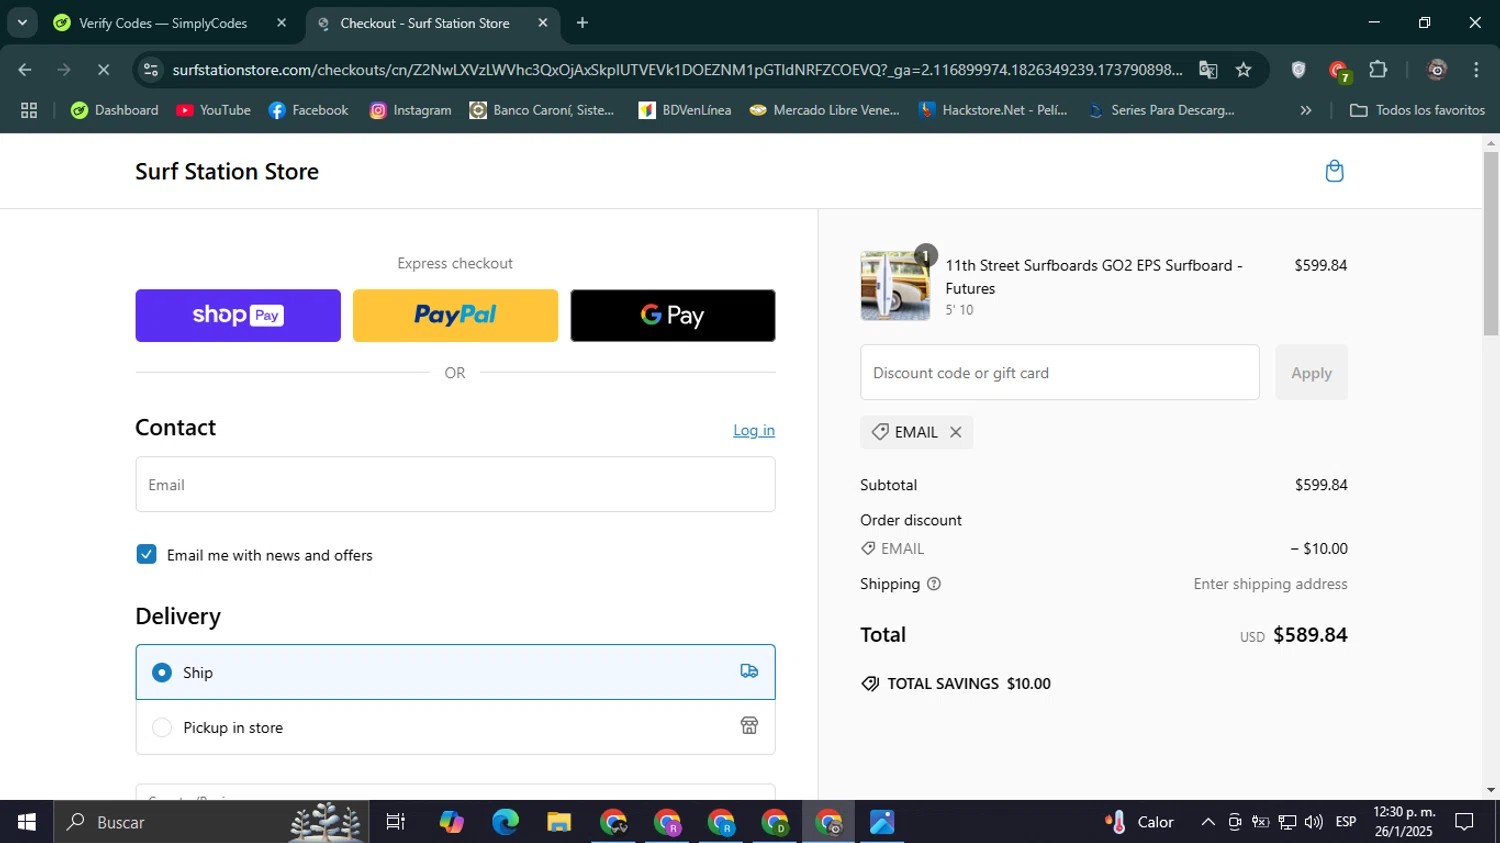Viewport: 1500px width, 843px height.
Task: Close the Checkout - Surf Station Store tab
Action: click(x=543, y=22)
